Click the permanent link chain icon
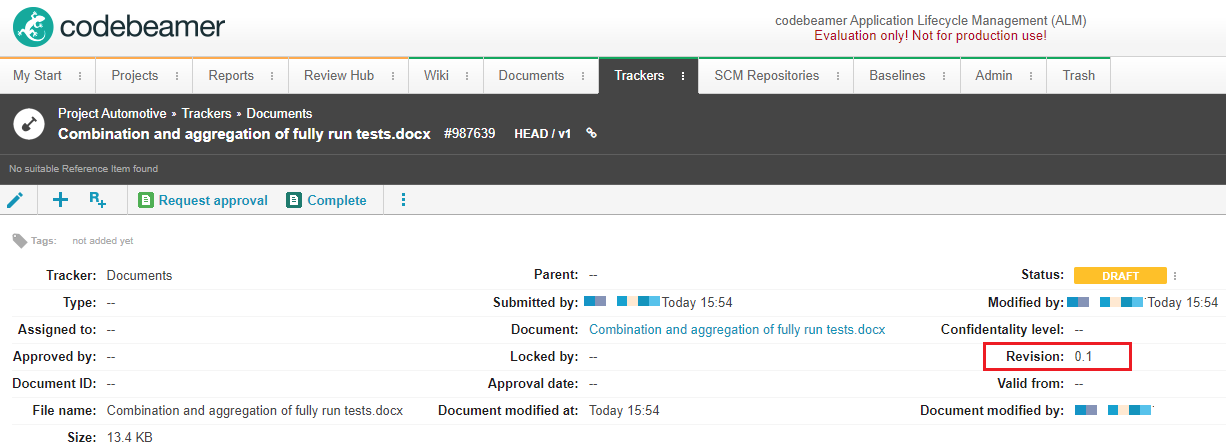Screen dimensions: 1226x445 tap(592, 133)
